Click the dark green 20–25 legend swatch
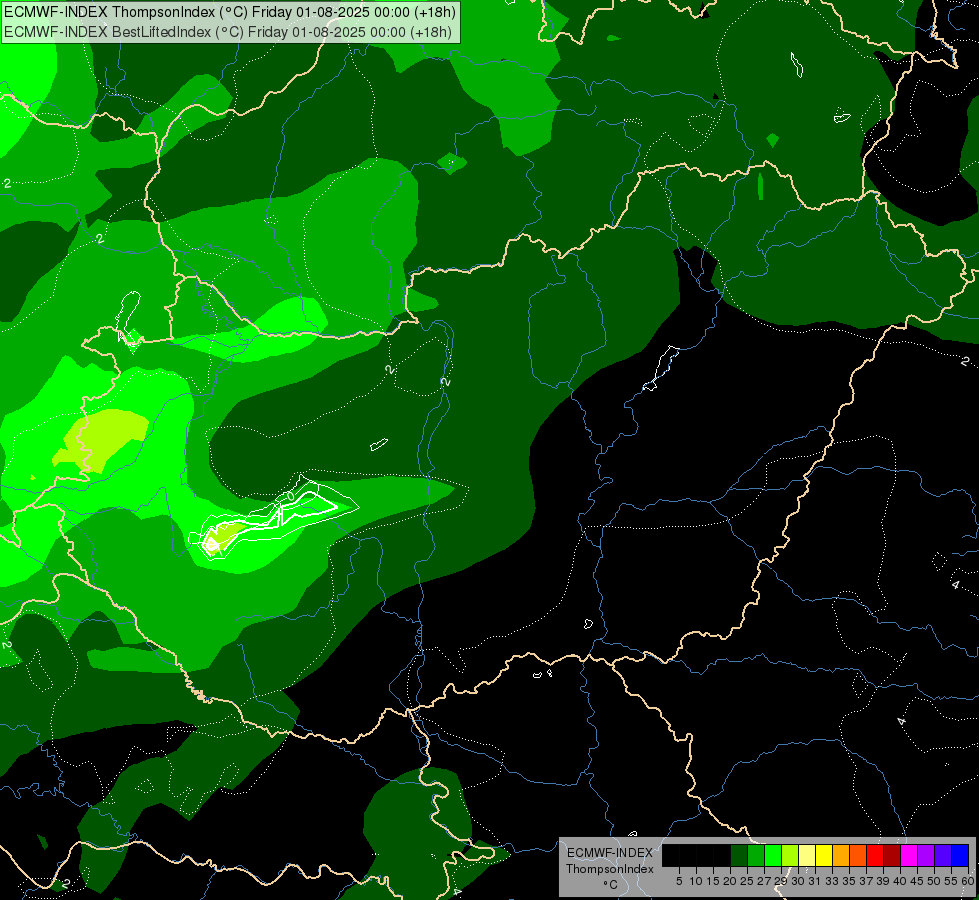The height and width of the screenshot is (900, 979). click(x=739, y=855)
